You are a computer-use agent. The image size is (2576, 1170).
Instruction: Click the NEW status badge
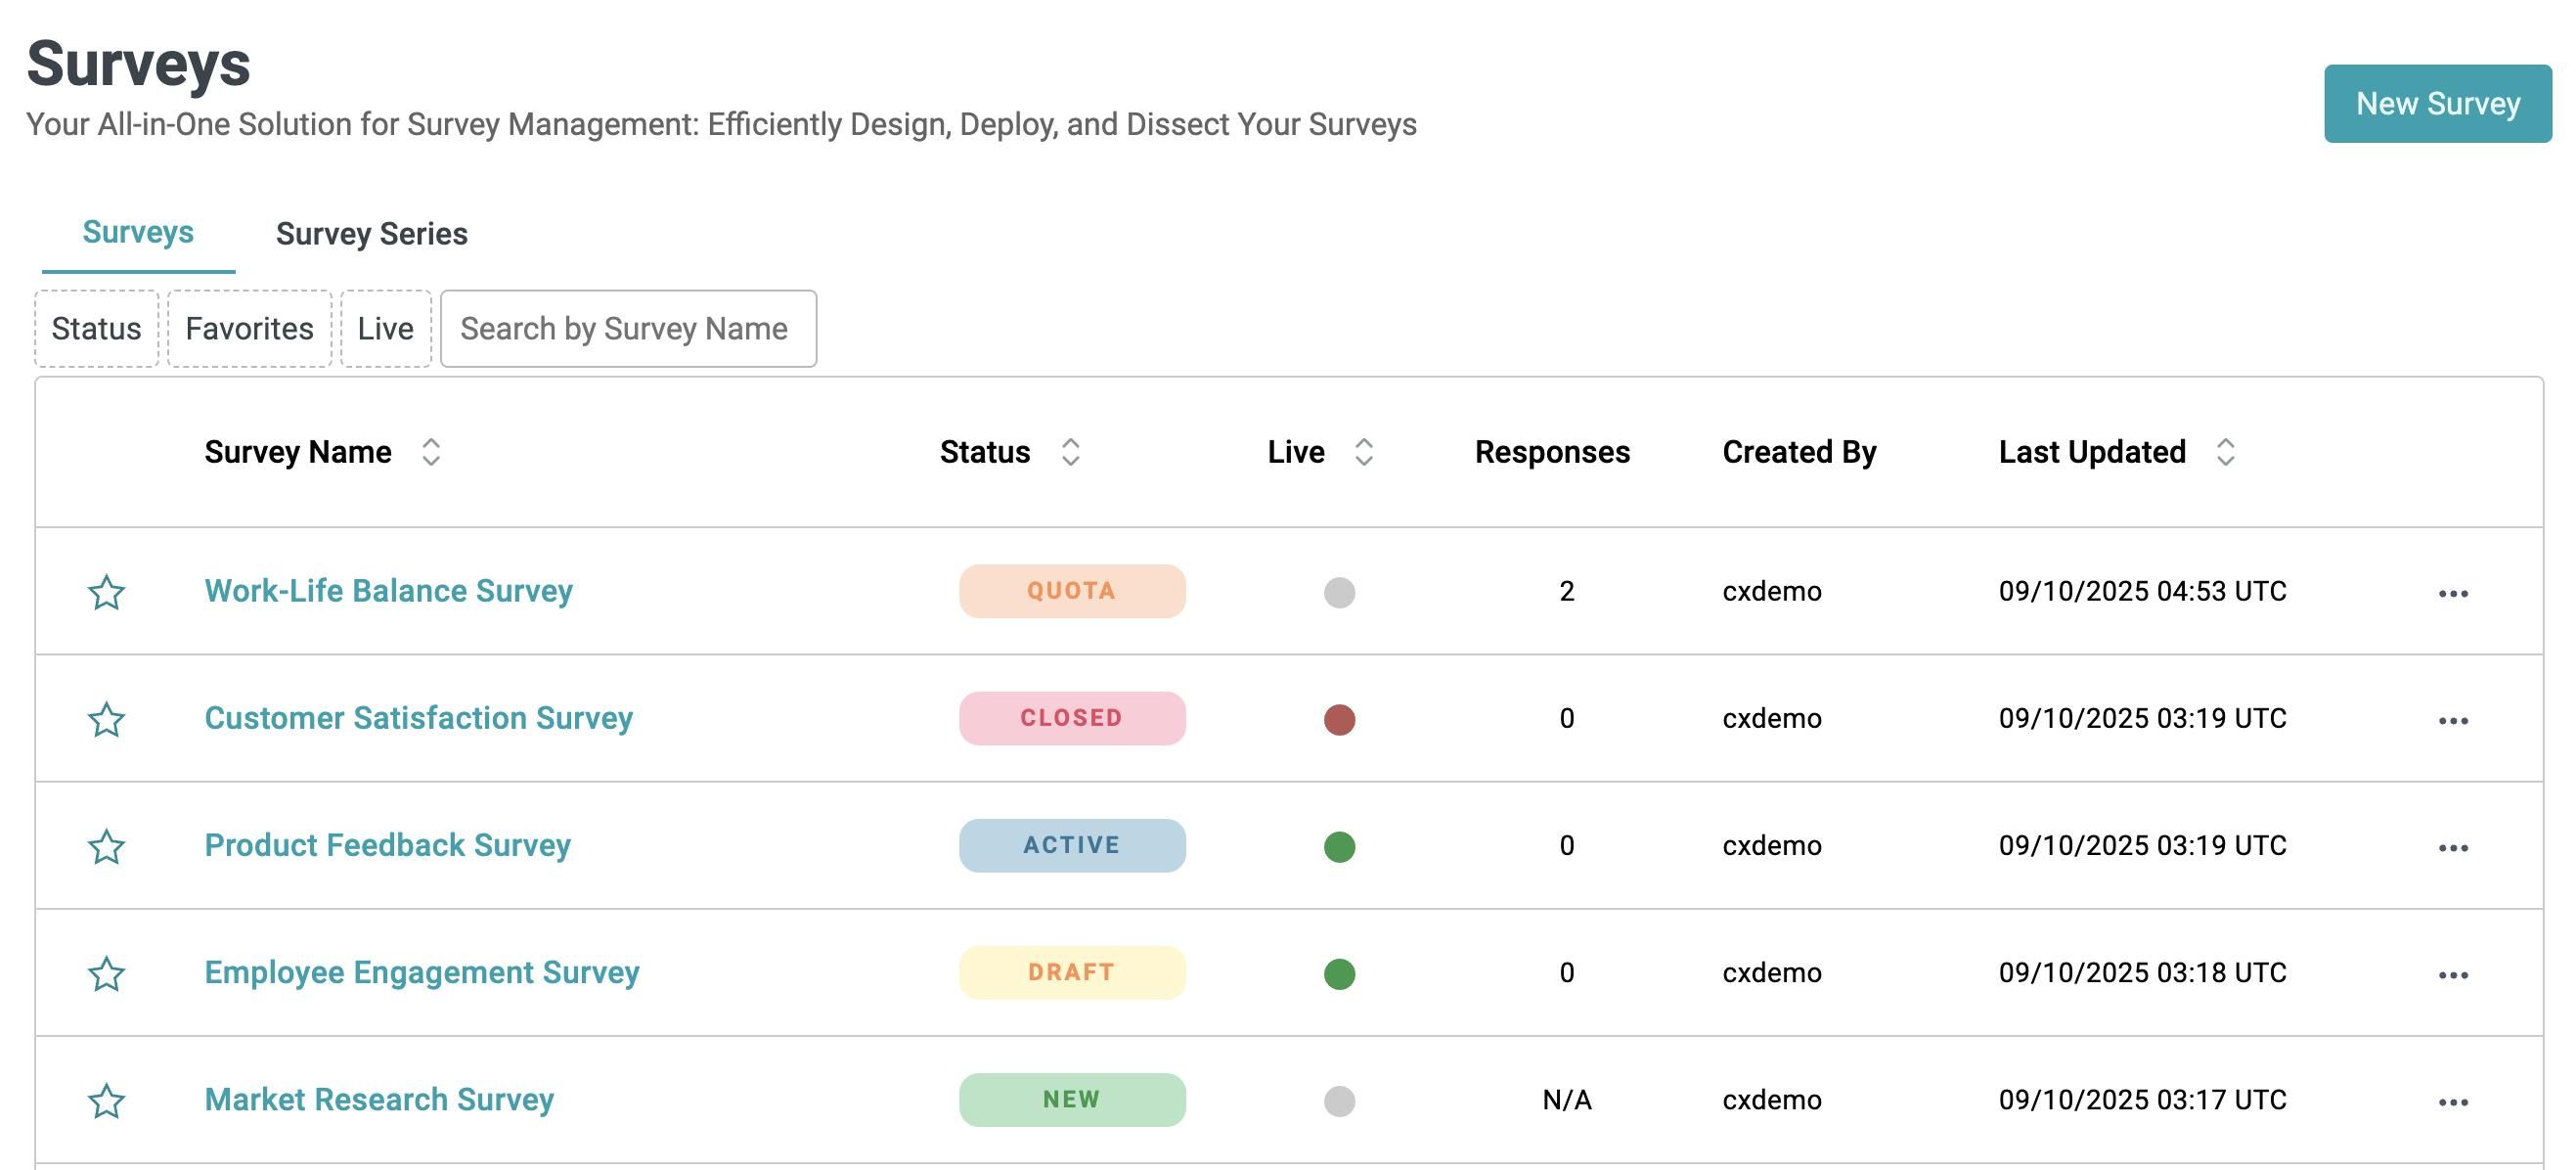[1071, 1098]
